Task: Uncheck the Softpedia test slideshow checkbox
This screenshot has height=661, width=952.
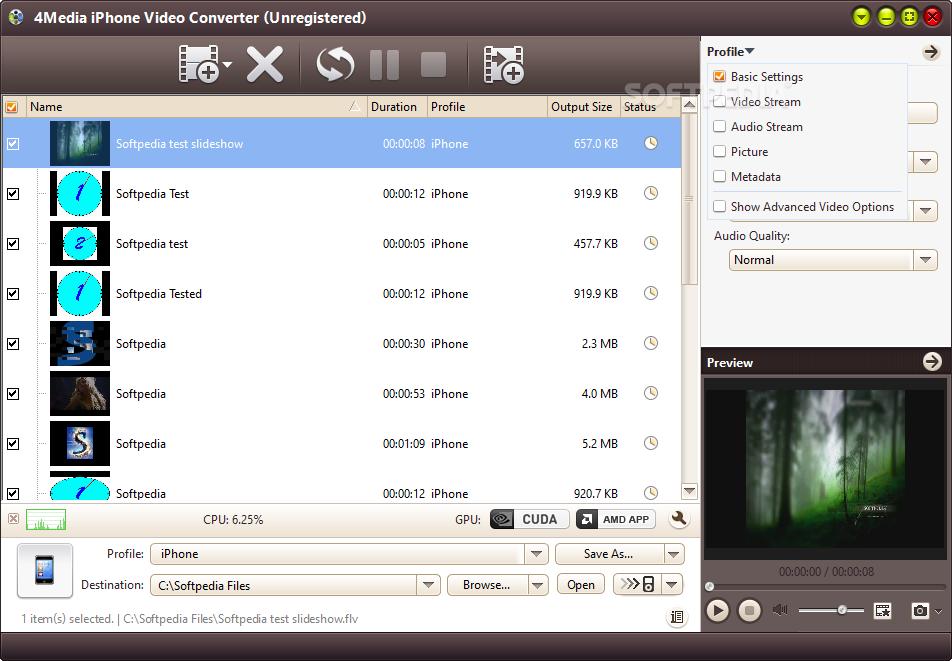Action: click(13, 144)
